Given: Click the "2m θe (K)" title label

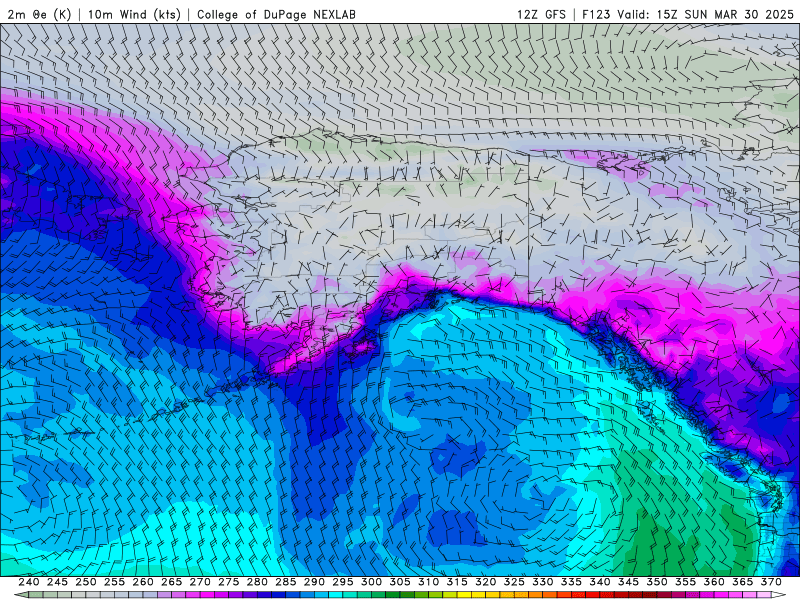Looking at the screenshot, I should coord(39,15).
